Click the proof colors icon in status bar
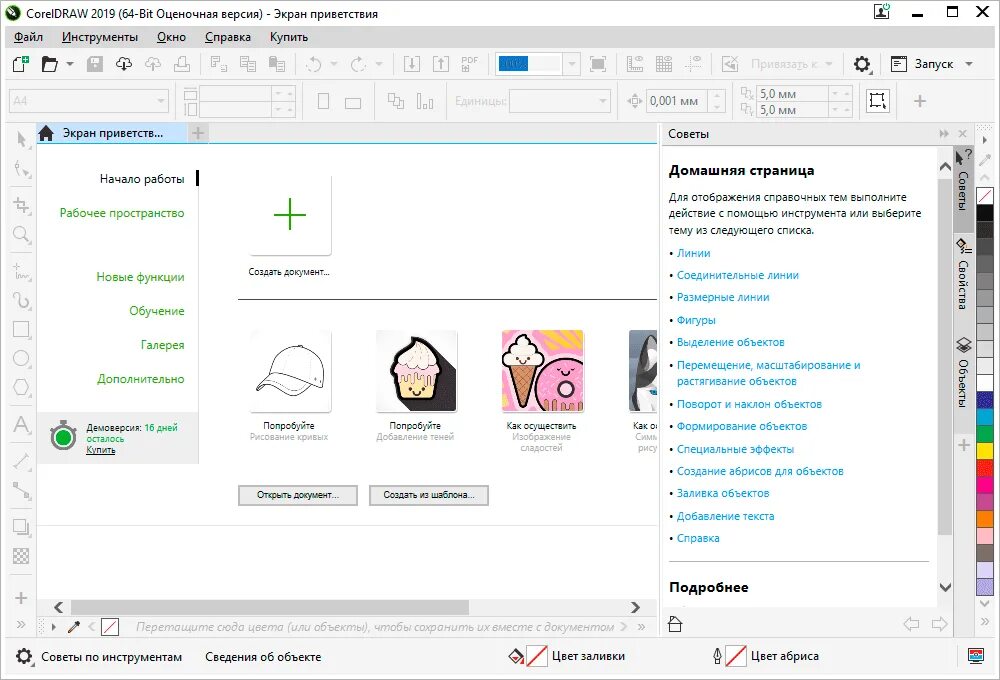This screenshot has height=680, width=1000. click(976, 656)
